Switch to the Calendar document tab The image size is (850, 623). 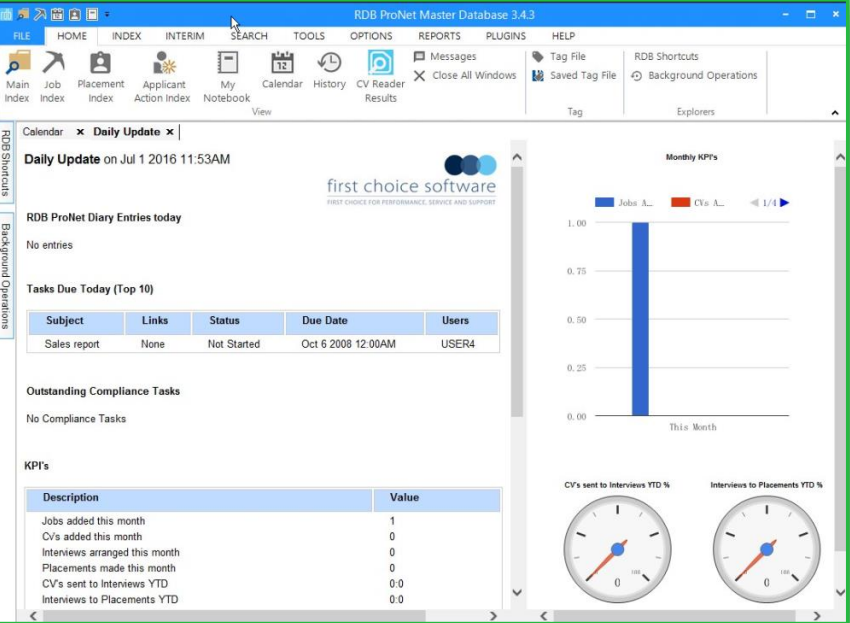pyautogui.click(x=43, y=132)
